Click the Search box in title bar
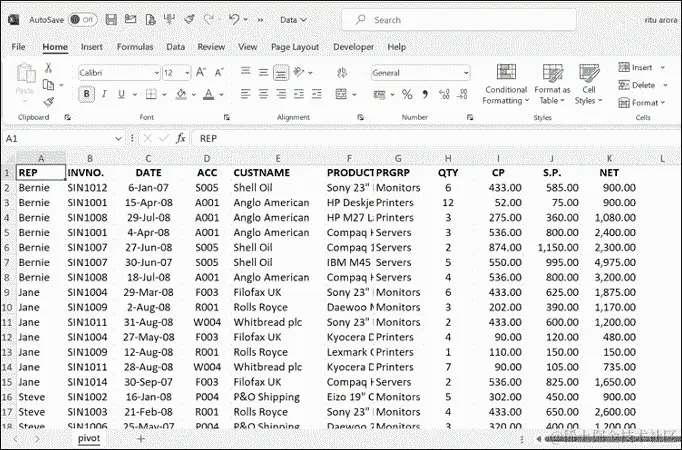Viewport: 682px width, 450px height. [x=459, y=20]
